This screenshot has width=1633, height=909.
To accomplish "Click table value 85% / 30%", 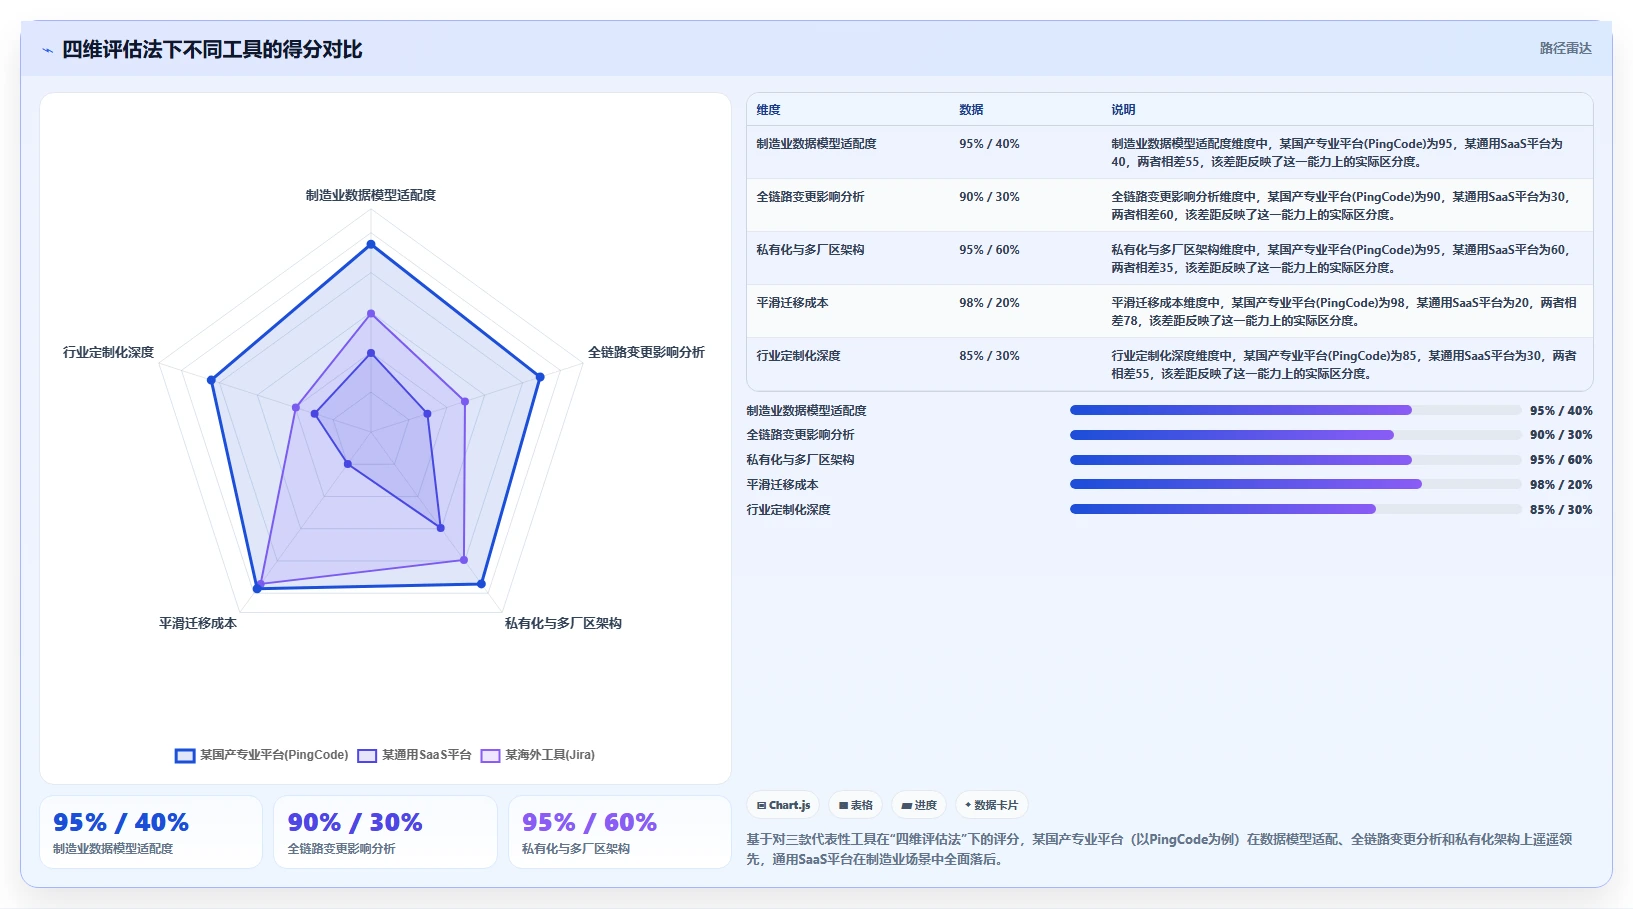I will point(989,356).
